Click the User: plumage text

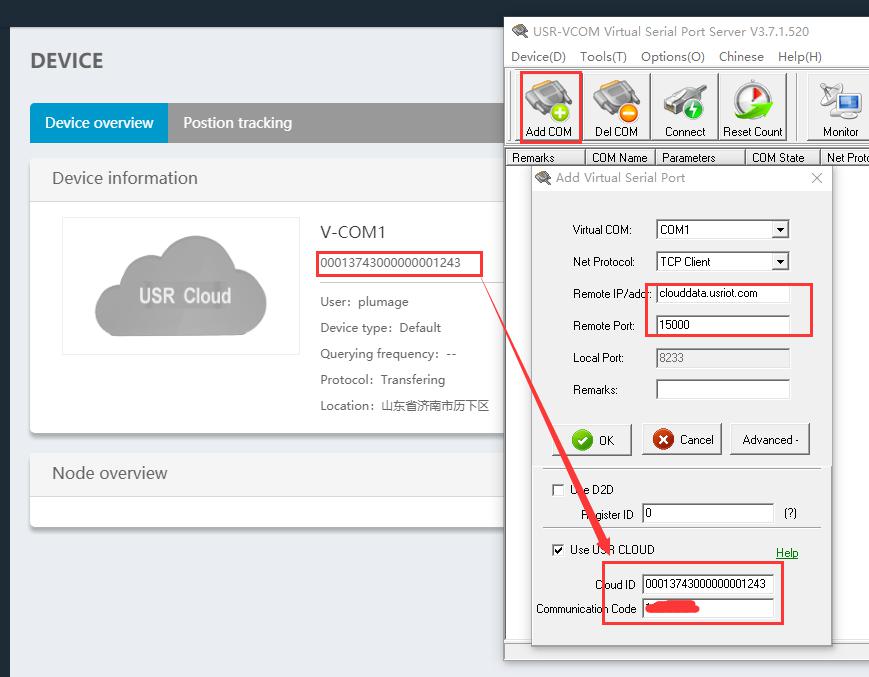pos(364,302)
